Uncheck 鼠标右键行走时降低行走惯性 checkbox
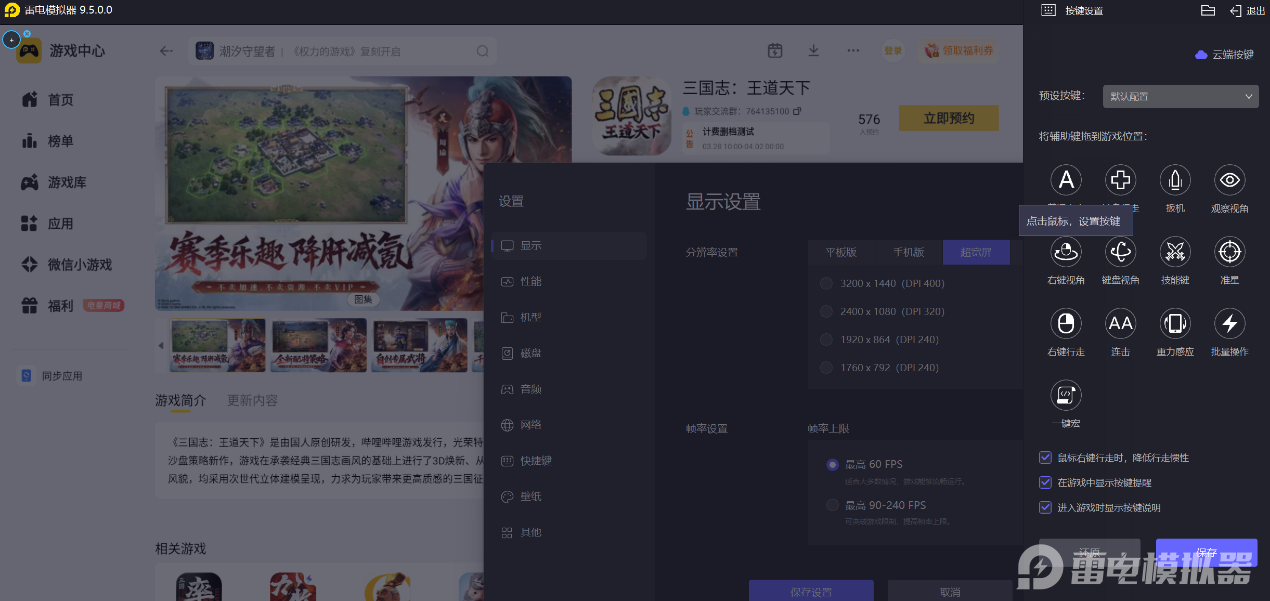This screenshot has width=1270, height=601. [x=1046, y=458]
